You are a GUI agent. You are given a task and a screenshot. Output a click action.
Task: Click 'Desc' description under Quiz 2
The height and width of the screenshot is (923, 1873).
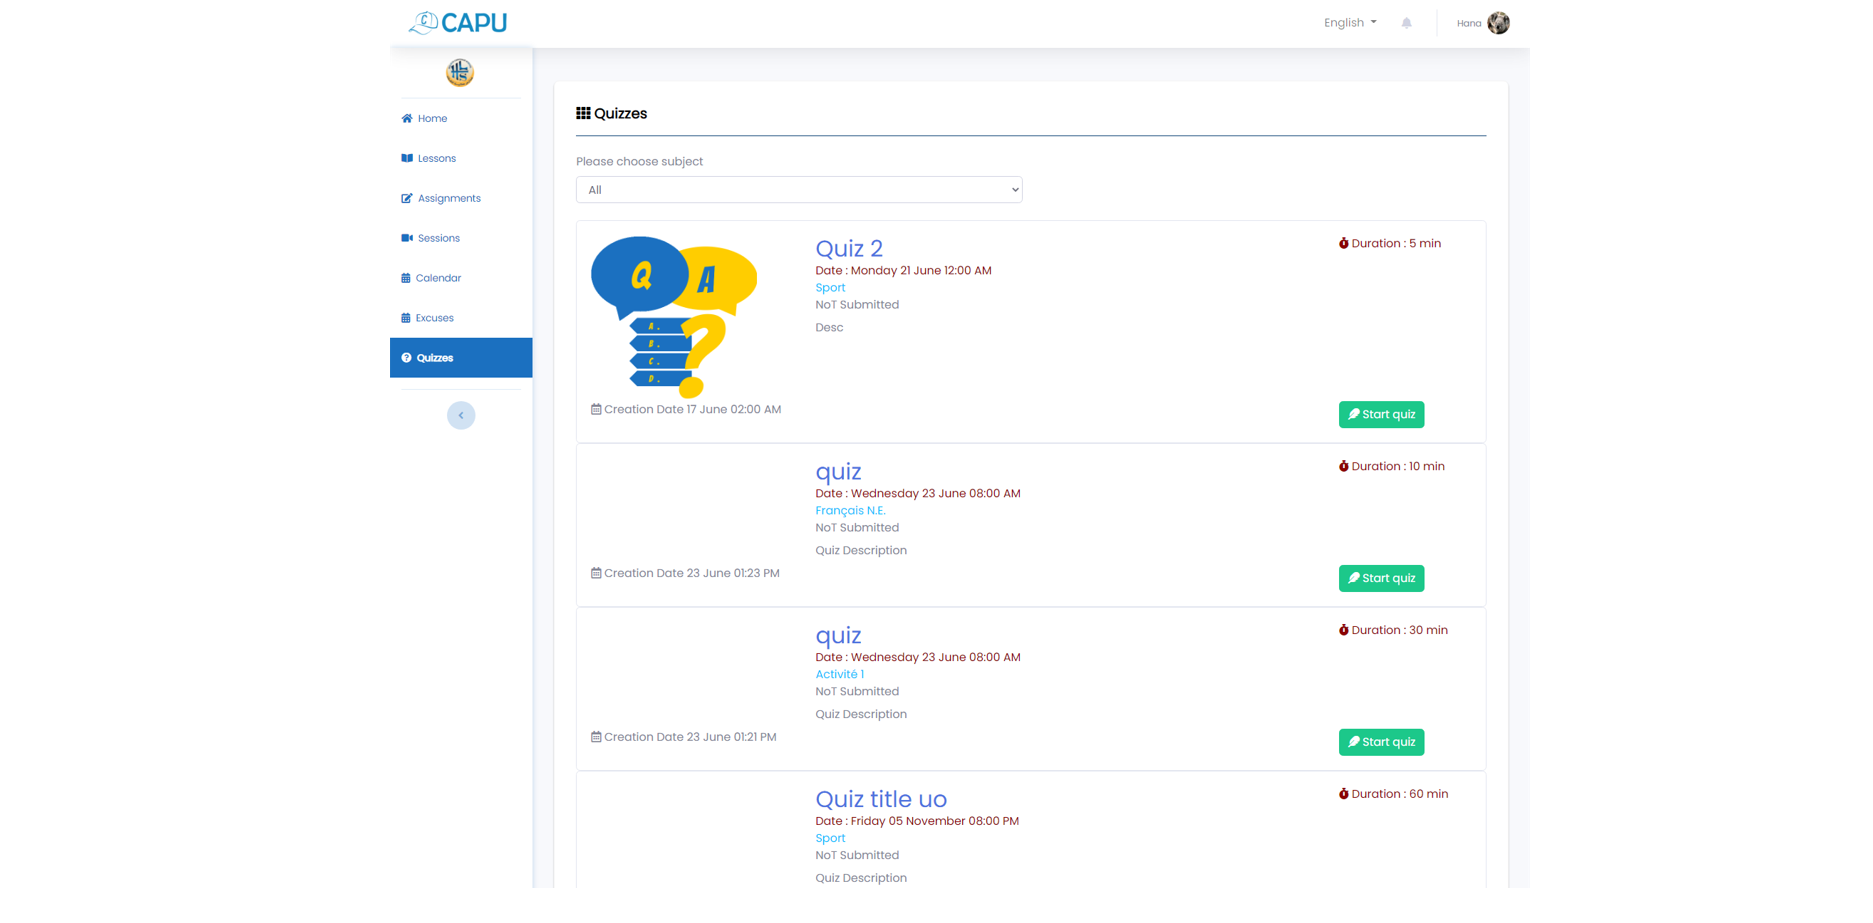pyautogui.click(x=829, y=327)
